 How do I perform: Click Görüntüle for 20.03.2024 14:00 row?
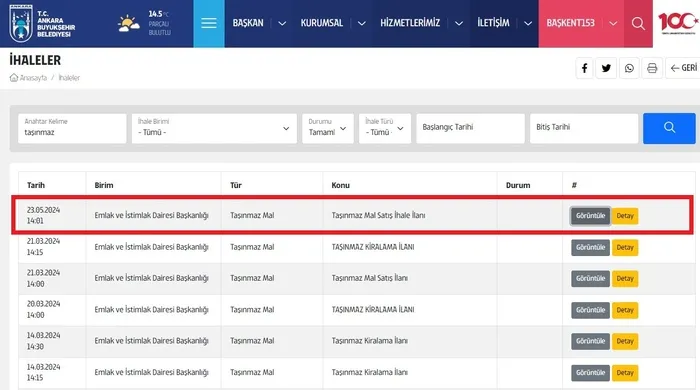tap(590, 310)
